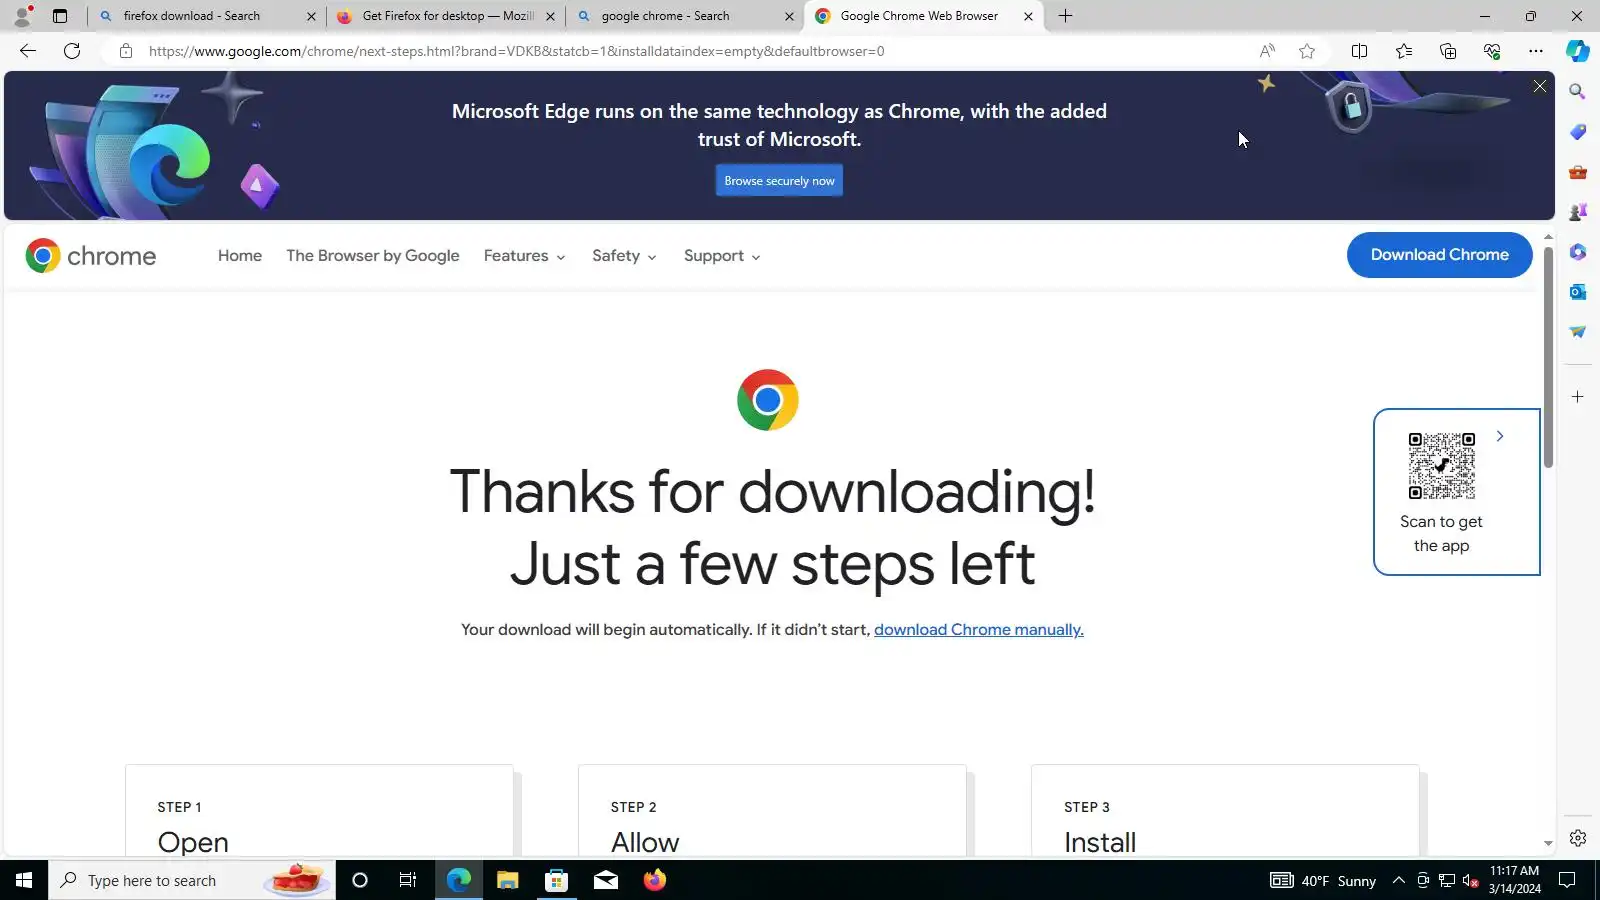Open Task View on taskbar
Screen dimensions: 1600x900
click(408, 880)
